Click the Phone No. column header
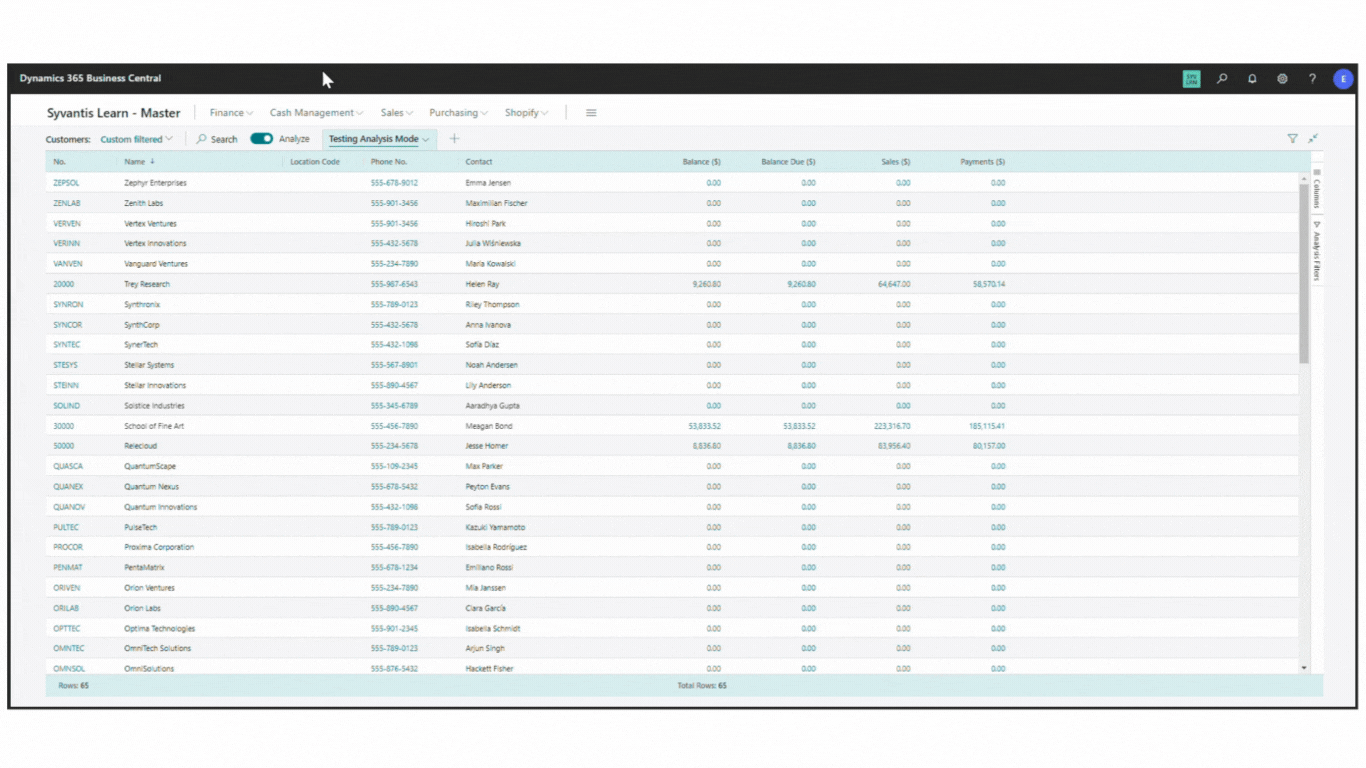Image resolution: width=1366 pixels, height=768 pixels. tap(389, 162)
